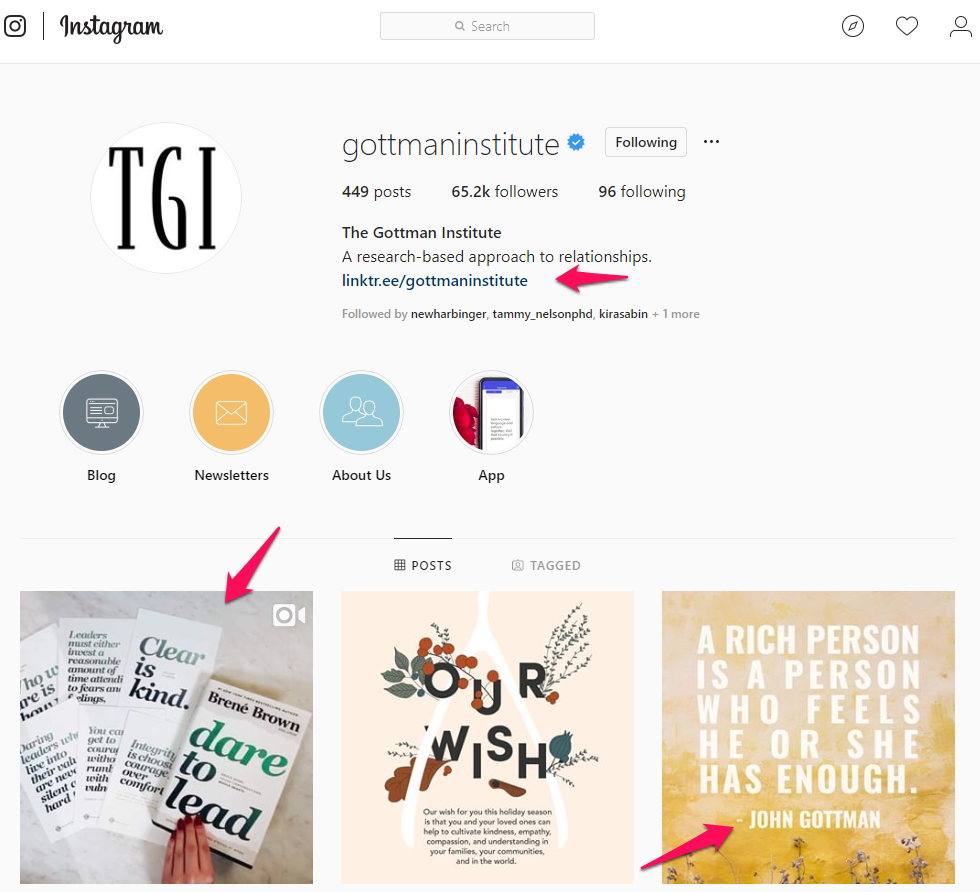Expand the '+ 1 more' followers list
Image resolution: width=980 pixels, height=892 pixels.
[x=676, y=314]
